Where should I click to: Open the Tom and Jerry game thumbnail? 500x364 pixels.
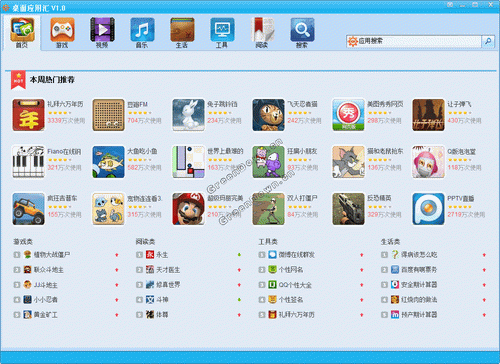coord(348,162)
